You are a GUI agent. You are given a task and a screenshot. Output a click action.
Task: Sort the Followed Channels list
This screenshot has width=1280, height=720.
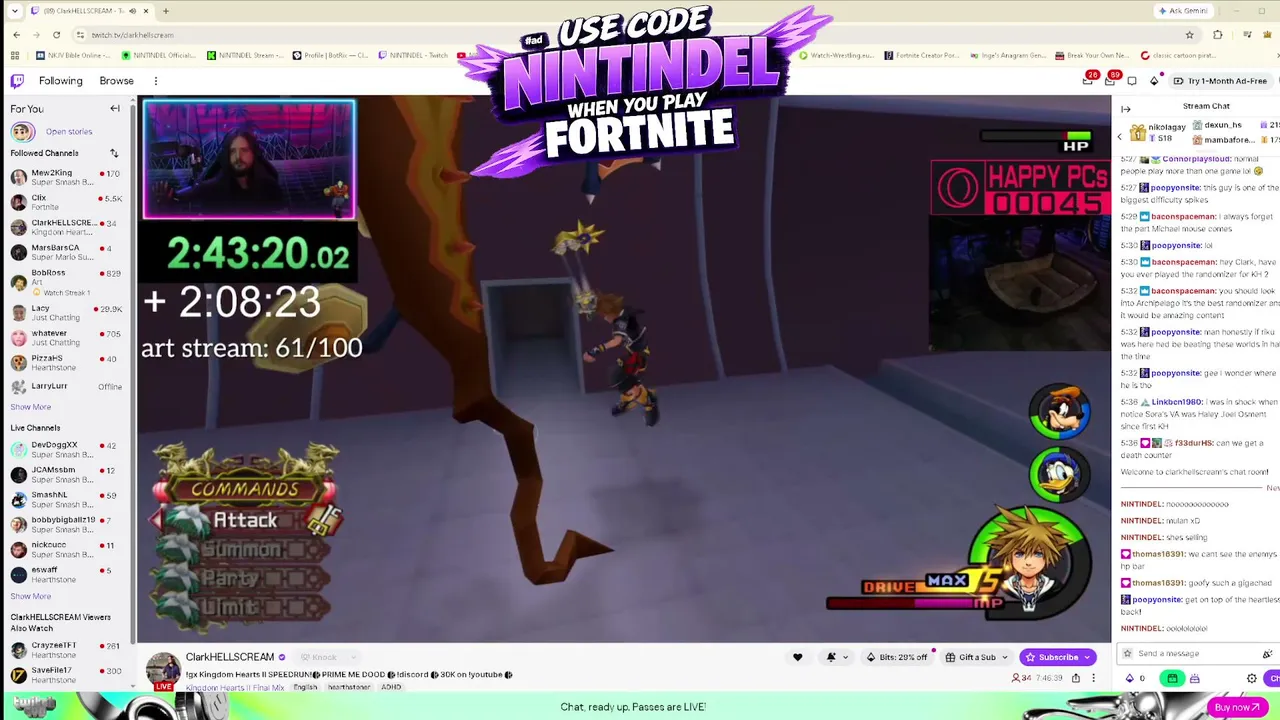pyautogui.click(x=114, y=153)
